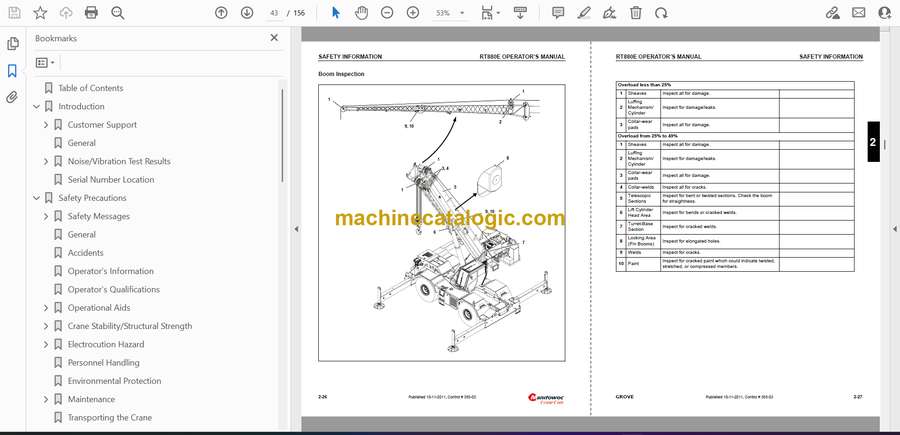Expand the Customer Support bookmark
The width and height of the screenshot is (900, 435).
click(46, 125)
